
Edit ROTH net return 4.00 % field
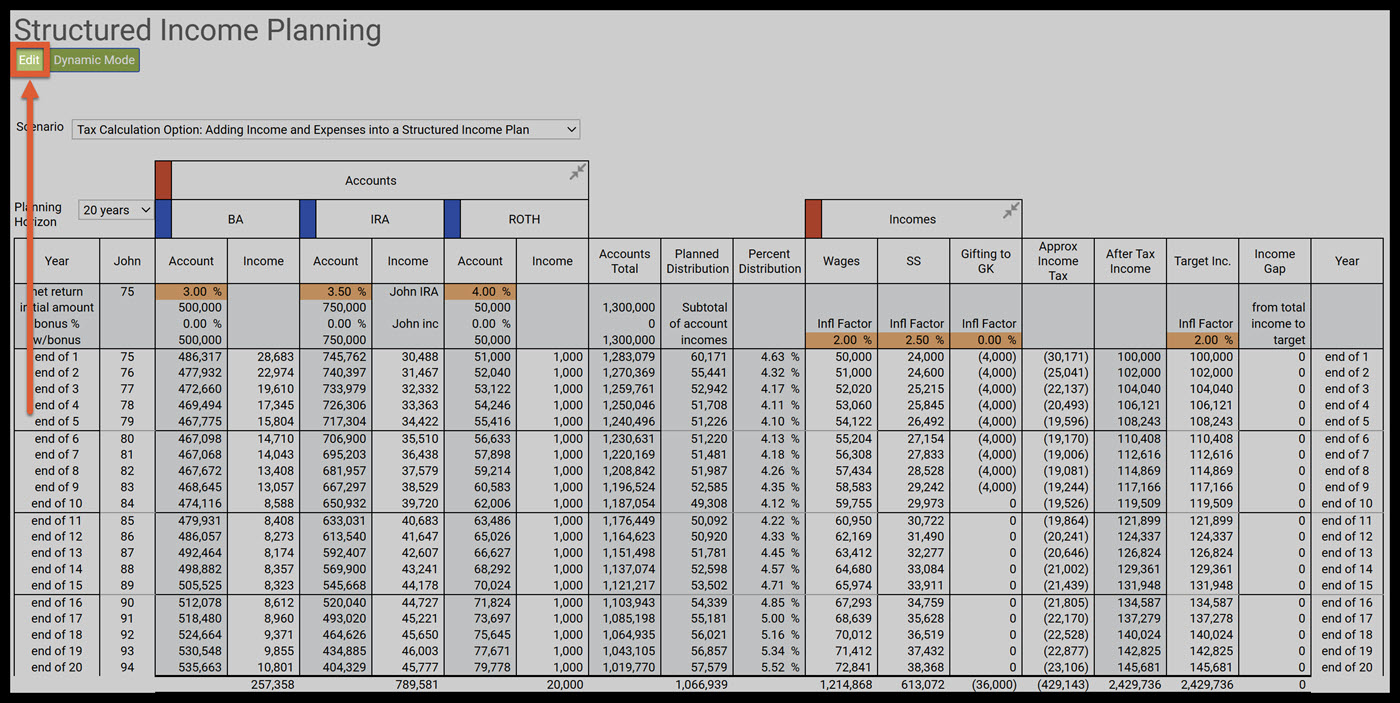coord(480,291)
